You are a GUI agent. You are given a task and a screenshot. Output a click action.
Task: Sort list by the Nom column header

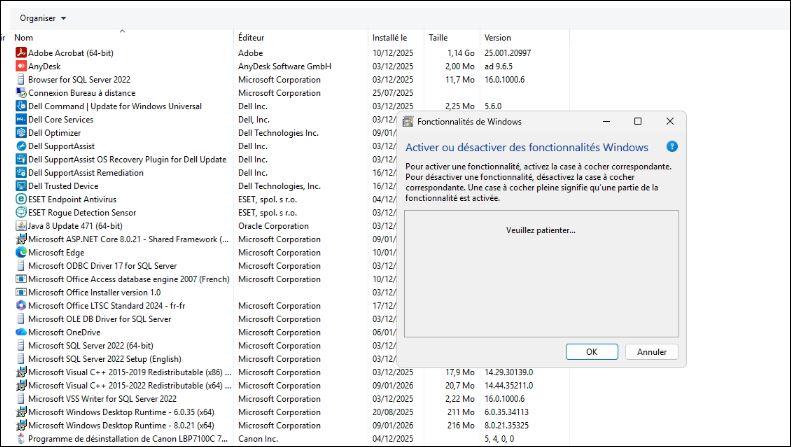coord(24,38)
